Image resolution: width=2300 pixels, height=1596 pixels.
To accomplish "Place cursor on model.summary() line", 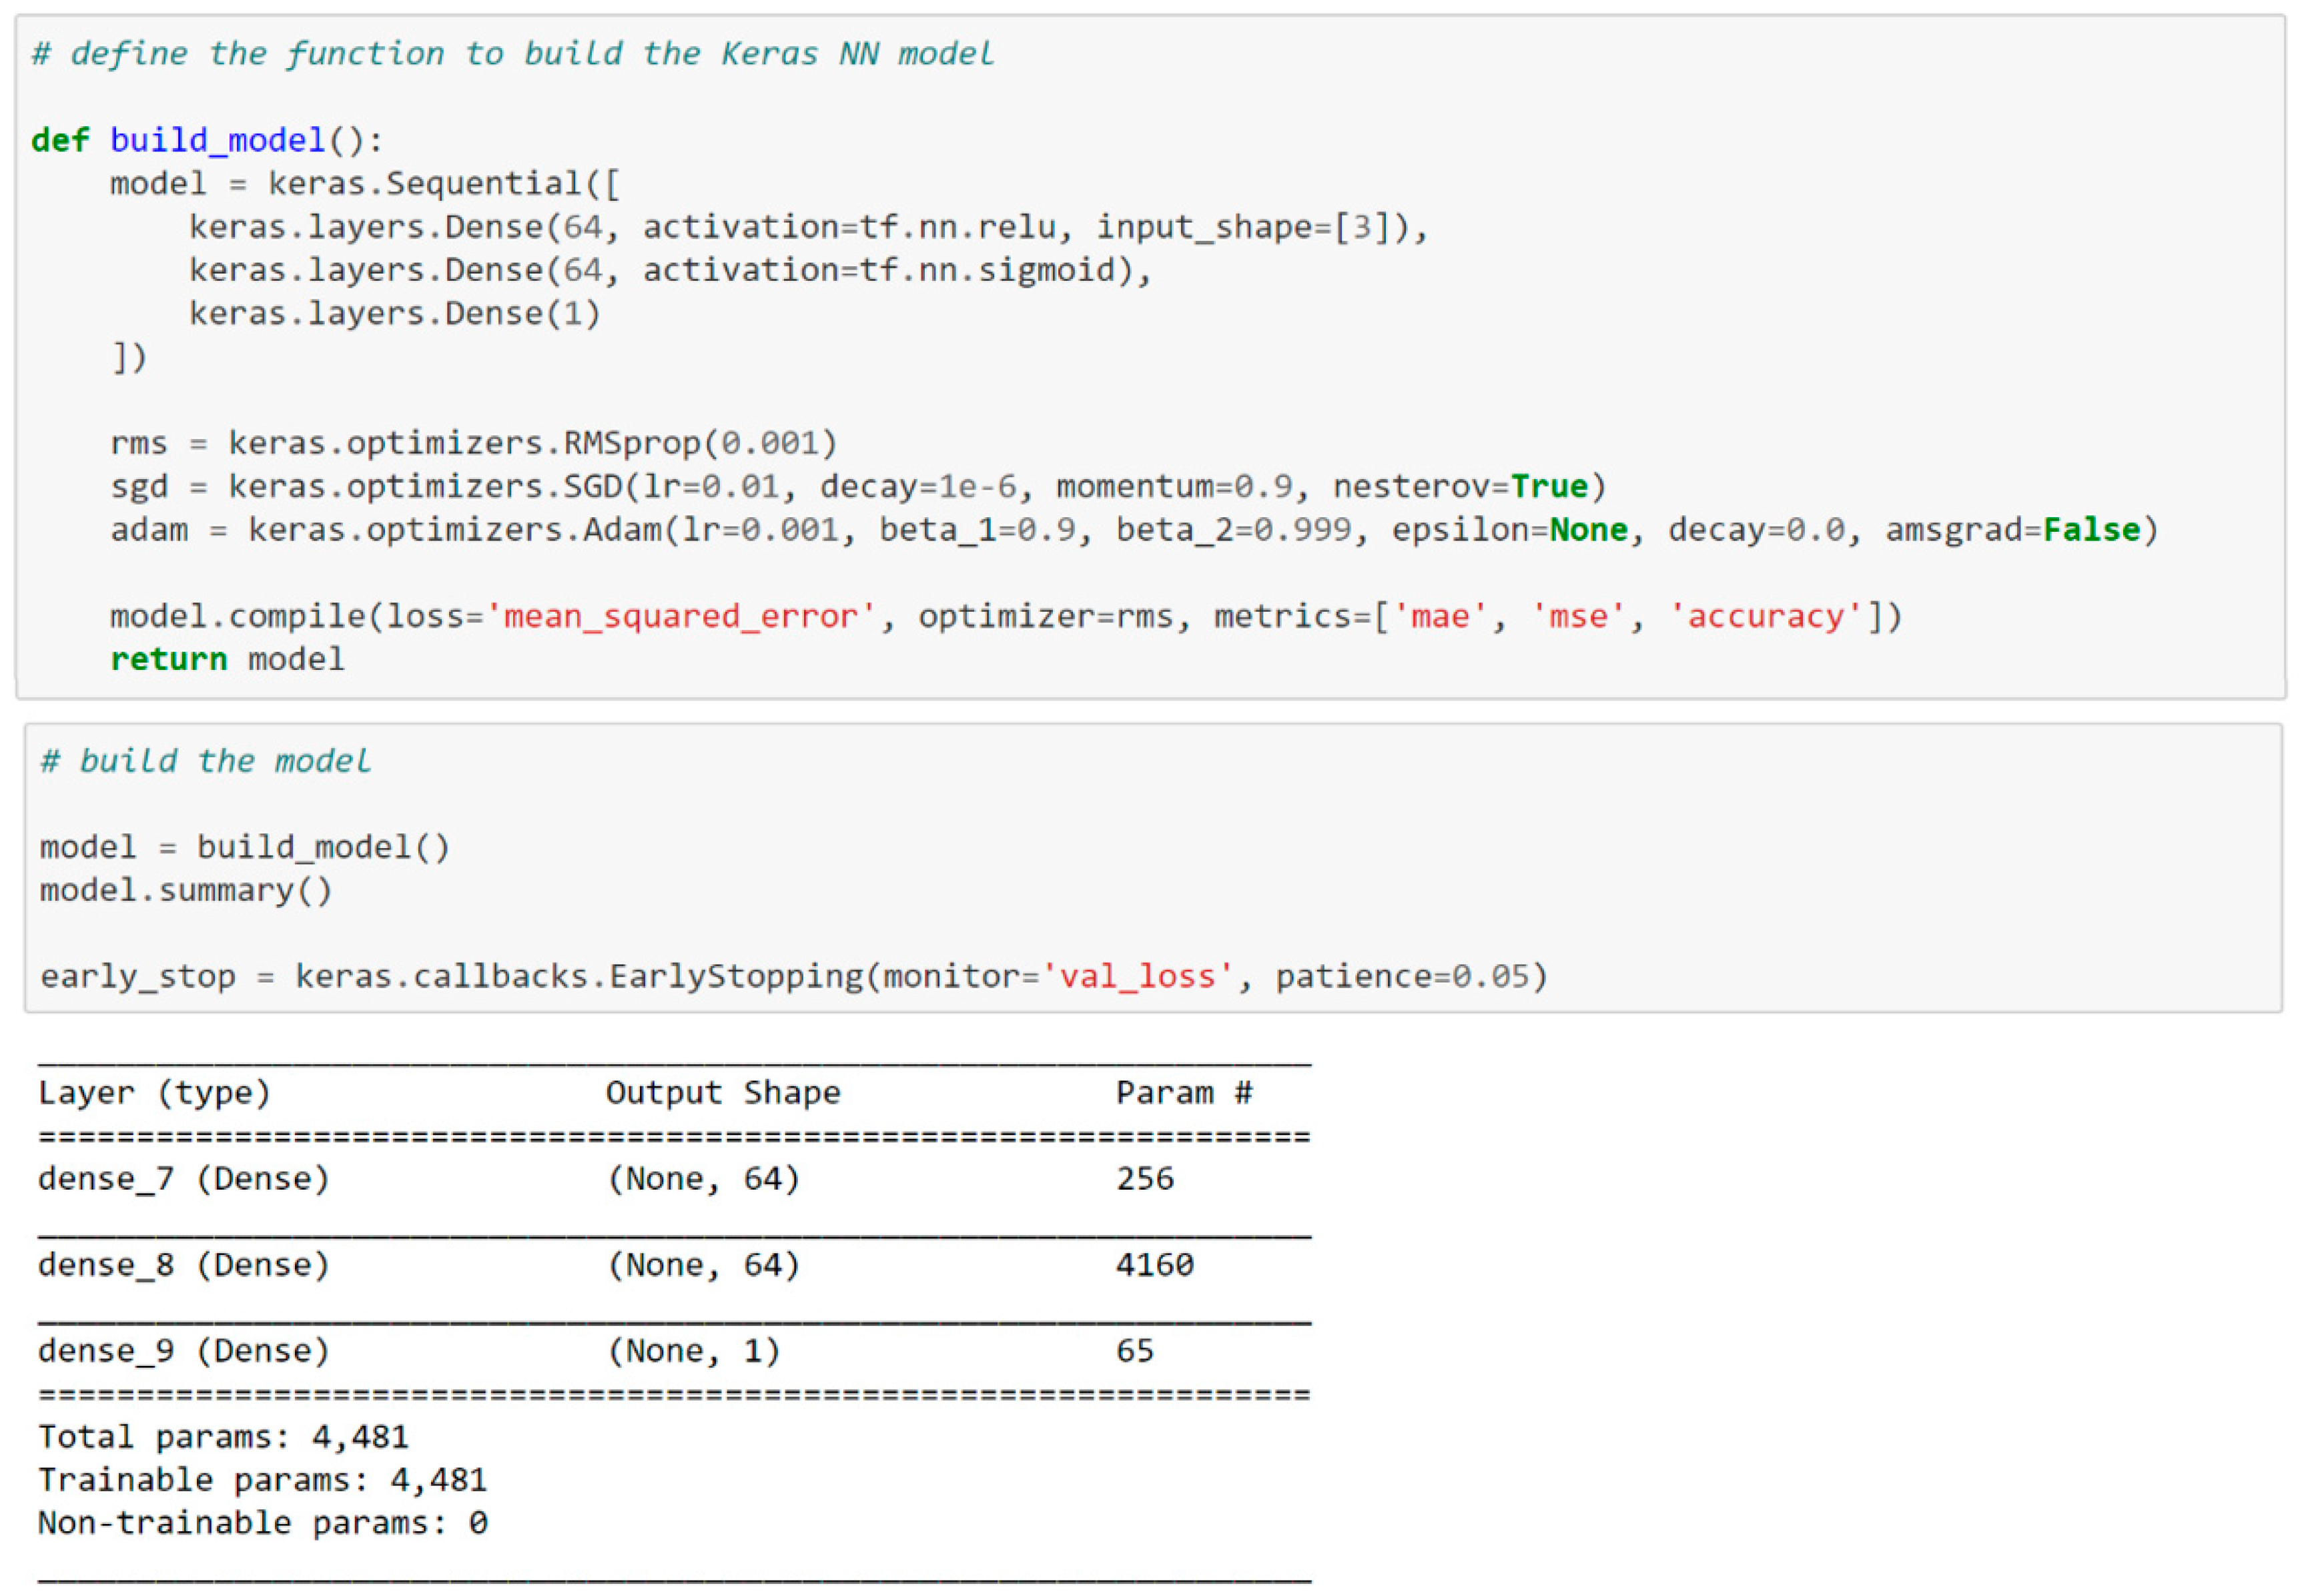I will click(x=185, y=890).
